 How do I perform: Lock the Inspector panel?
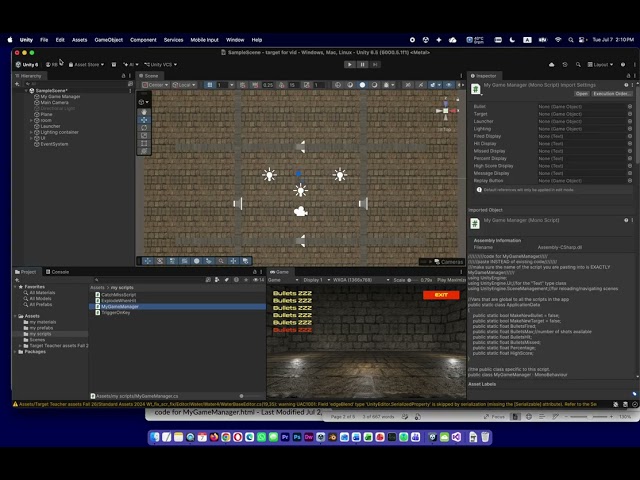coord(628,76)
